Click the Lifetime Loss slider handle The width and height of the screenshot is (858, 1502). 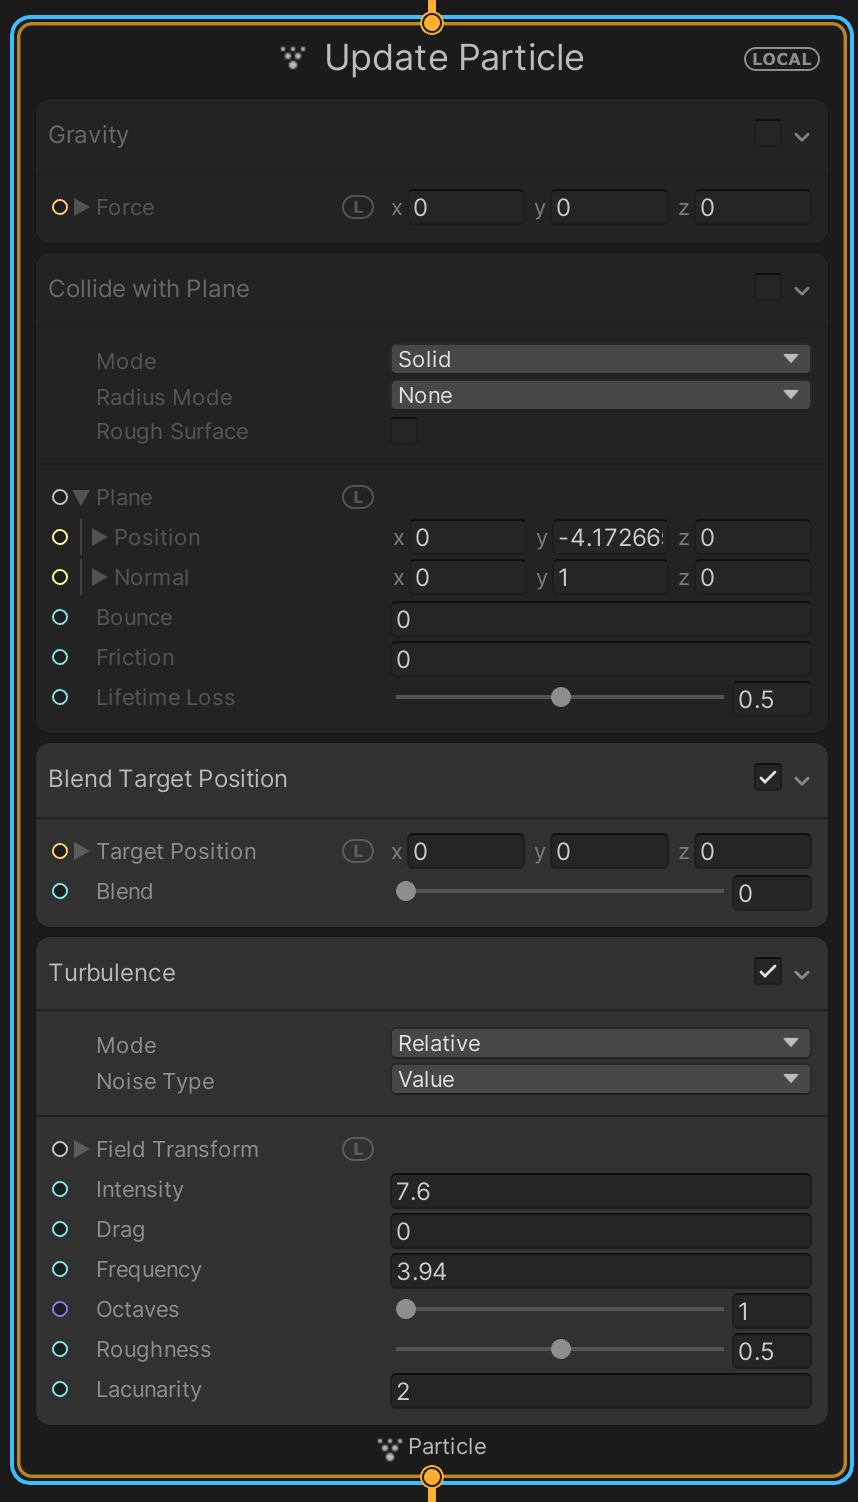561,697
